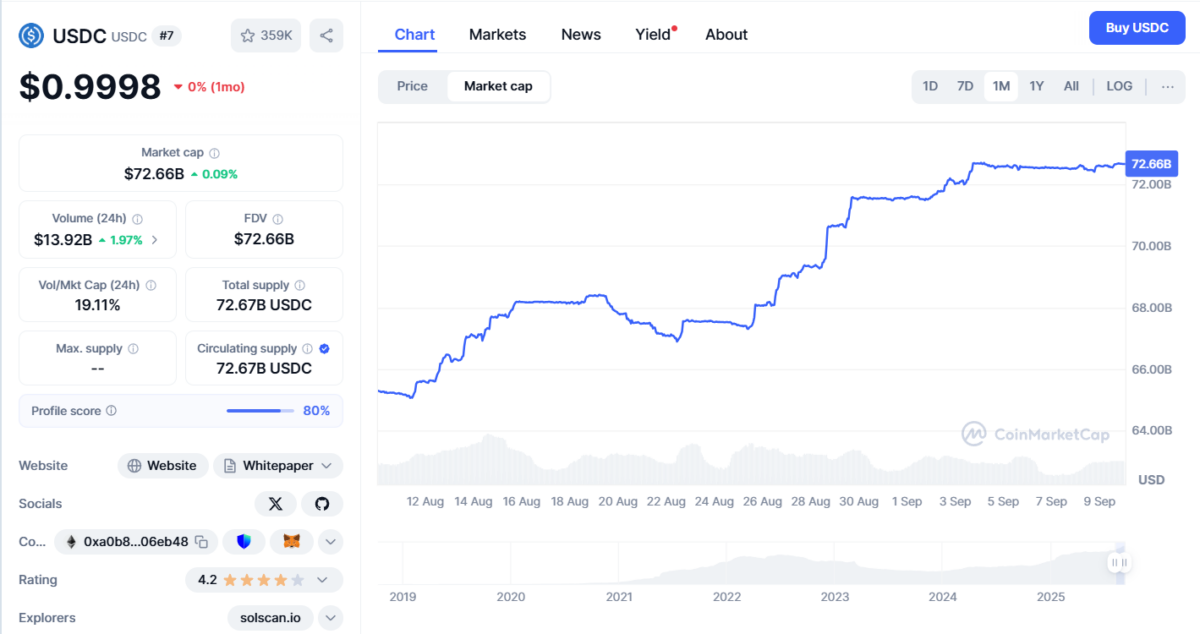This screenshot has width=1200, height=634.
Task: Click the 0% (1mo) price change
Action: click(x=209, y=87)
